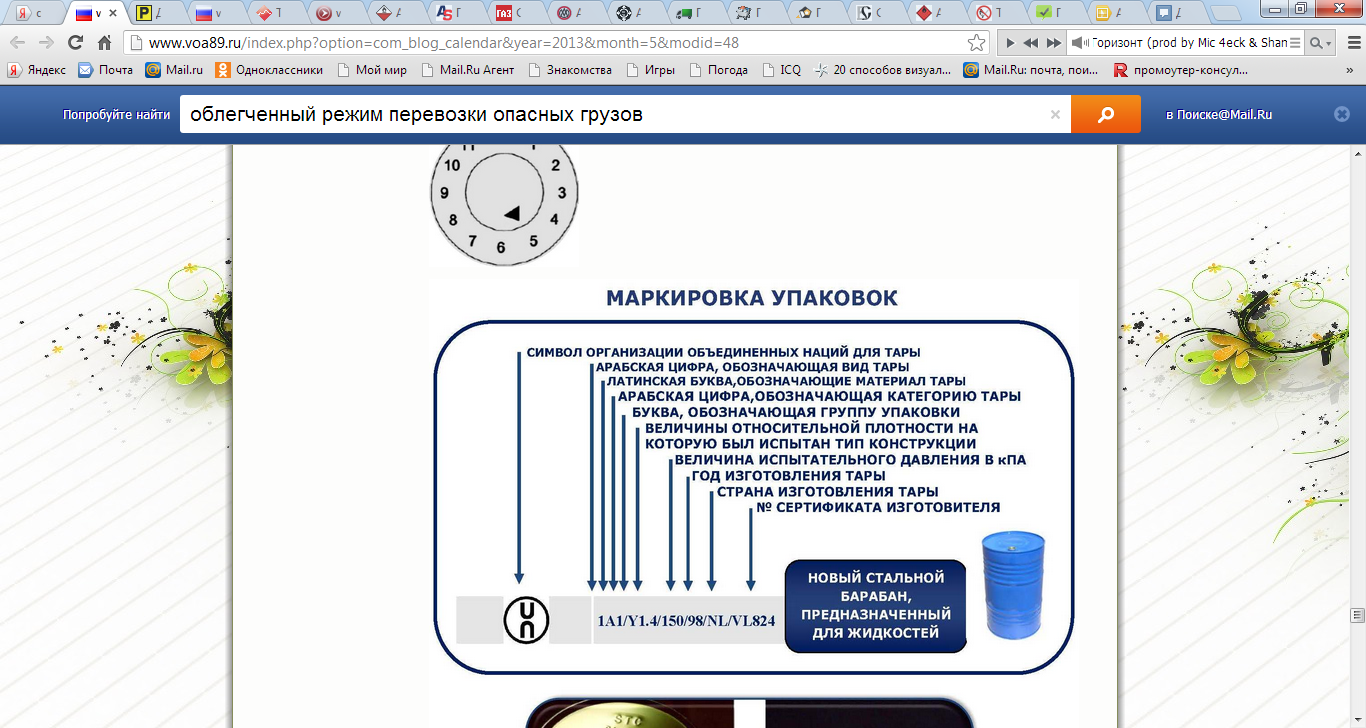
Task: Open the ICQ bookmark
Action: (781, 70)
